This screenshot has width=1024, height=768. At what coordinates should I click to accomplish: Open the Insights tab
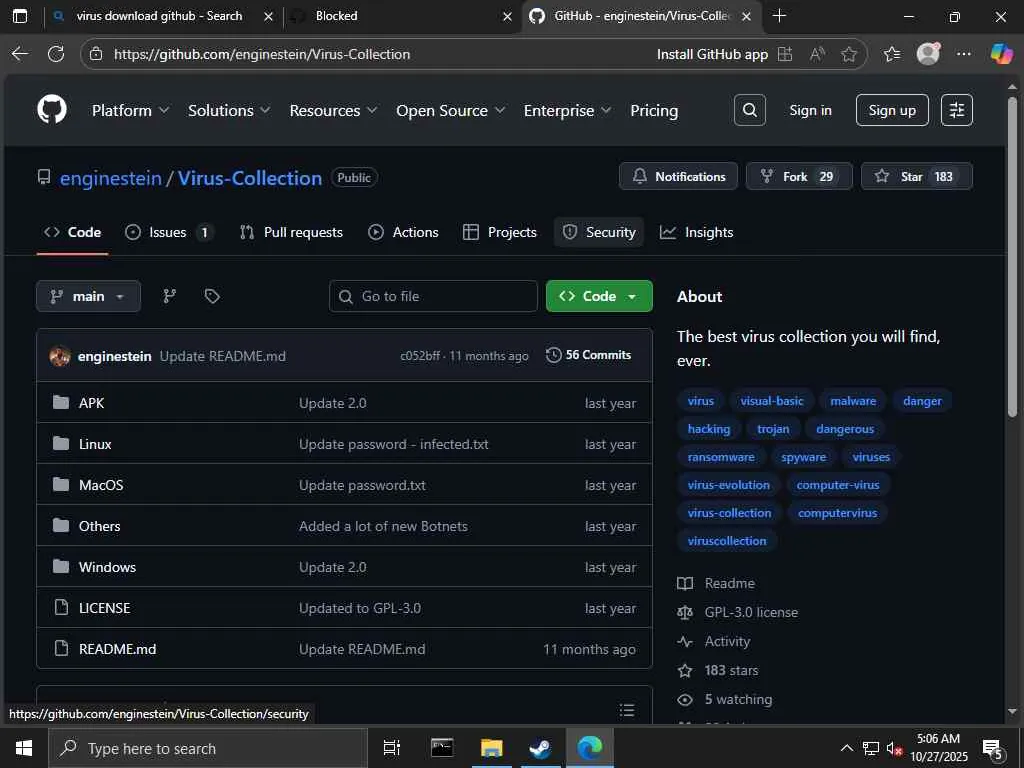pyautogui.click(x=696, y=232)
